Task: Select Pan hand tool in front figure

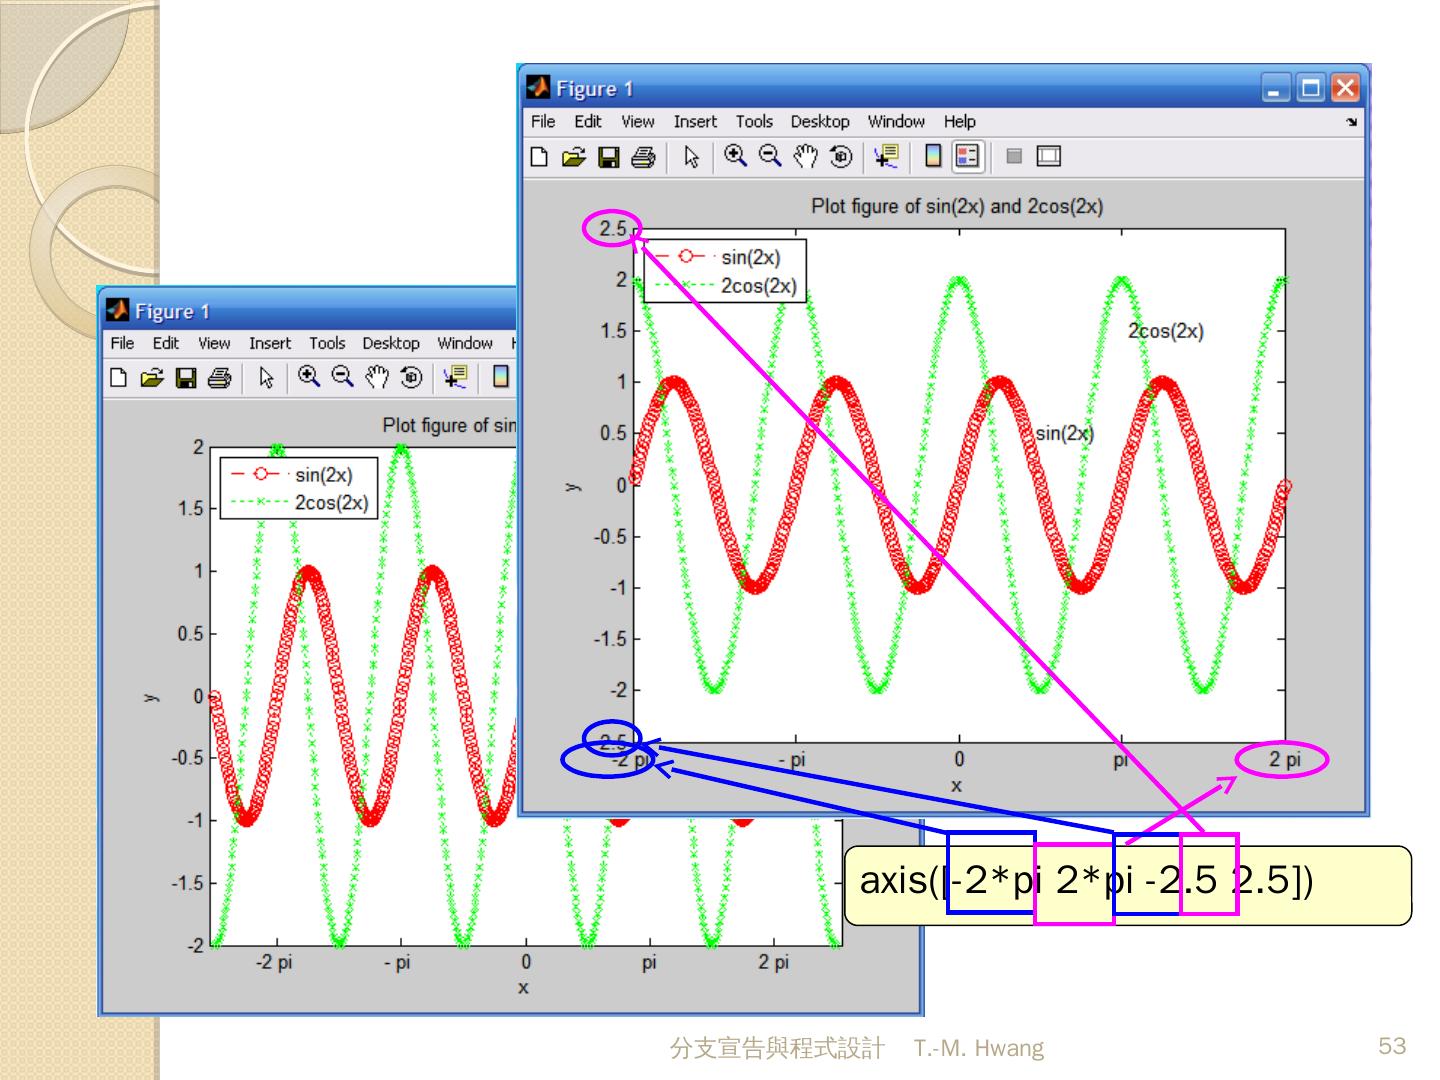Action: pos(805,156)
